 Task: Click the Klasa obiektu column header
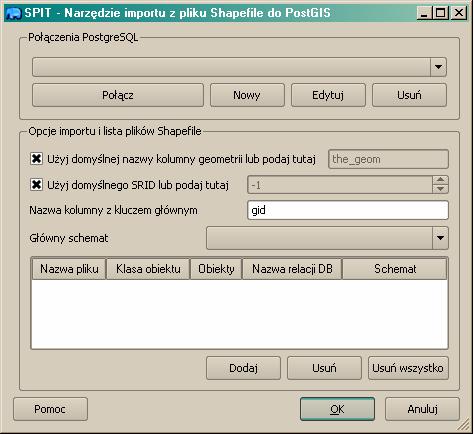148,269
